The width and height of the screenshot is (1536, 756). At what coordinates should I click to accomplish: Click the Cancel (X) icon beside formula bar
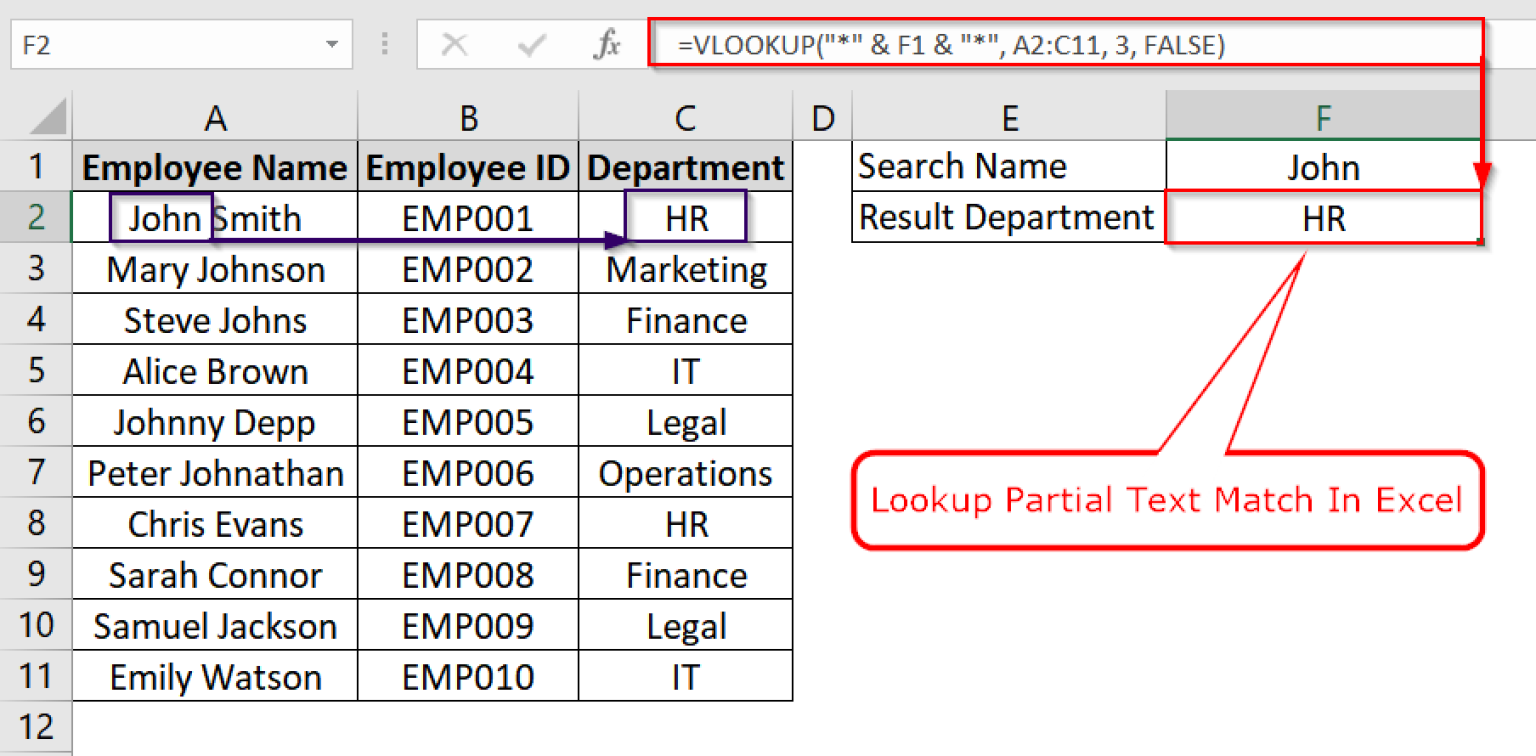pos(457,44)
